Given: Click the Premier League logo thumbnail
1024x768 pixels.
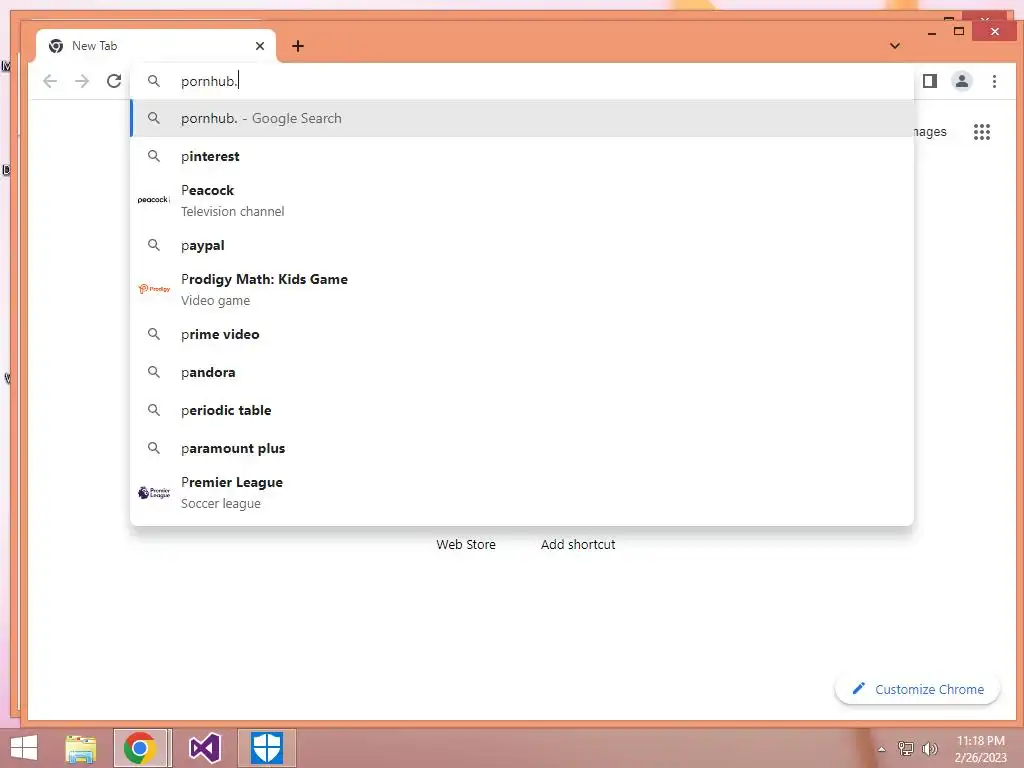Looking at the screenshot, I should point(154,492).
